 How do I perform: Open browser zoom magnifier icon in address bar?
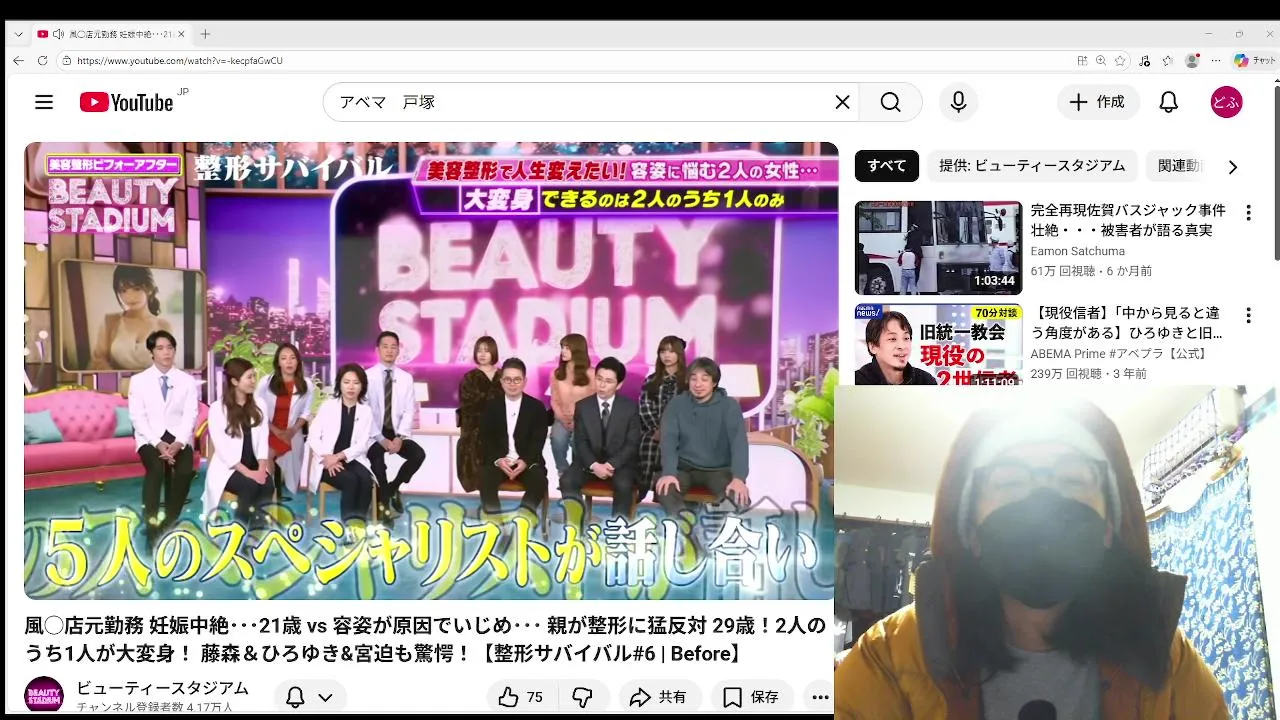(1101, 60)
